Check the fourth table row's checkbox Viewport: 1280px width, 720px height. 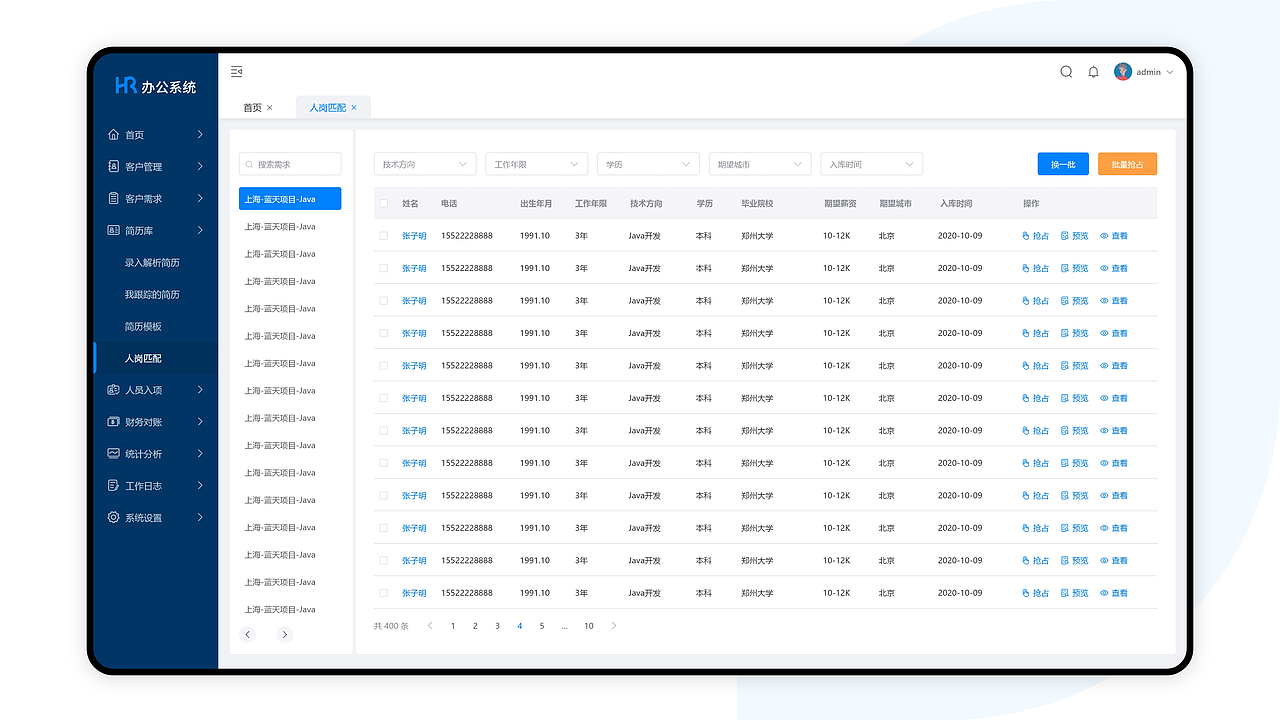coord(384,333)
